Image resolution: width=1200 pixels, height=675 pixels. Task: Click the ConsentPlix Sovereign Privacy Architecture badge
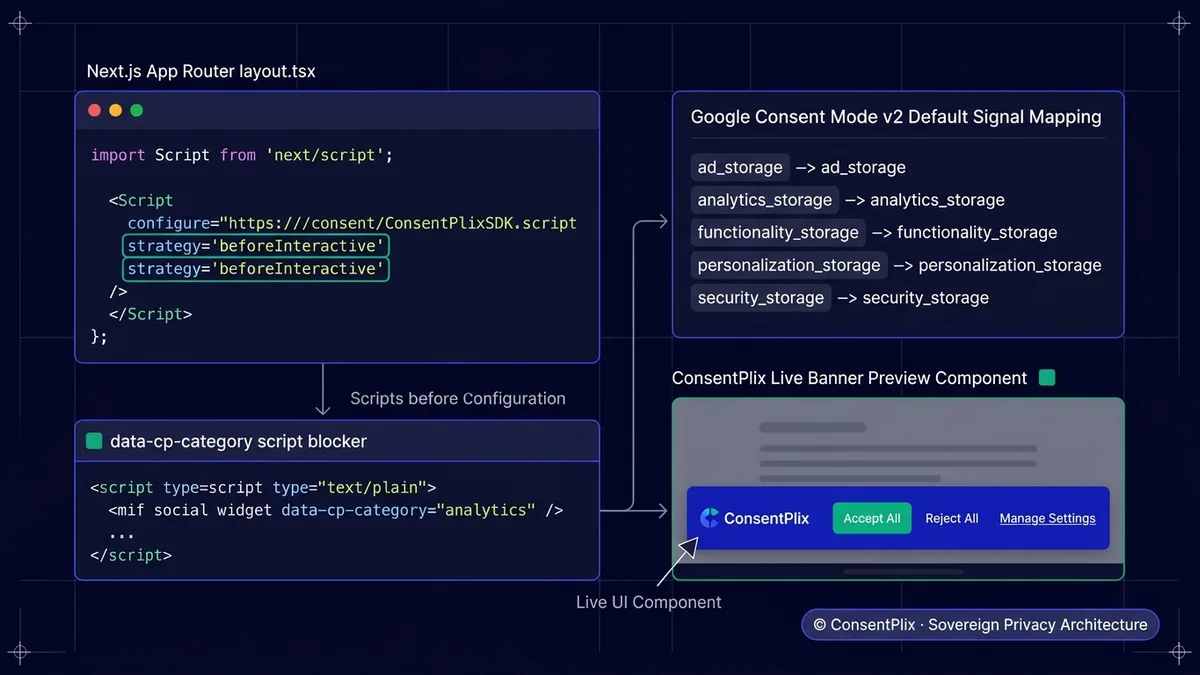(980, 625)
